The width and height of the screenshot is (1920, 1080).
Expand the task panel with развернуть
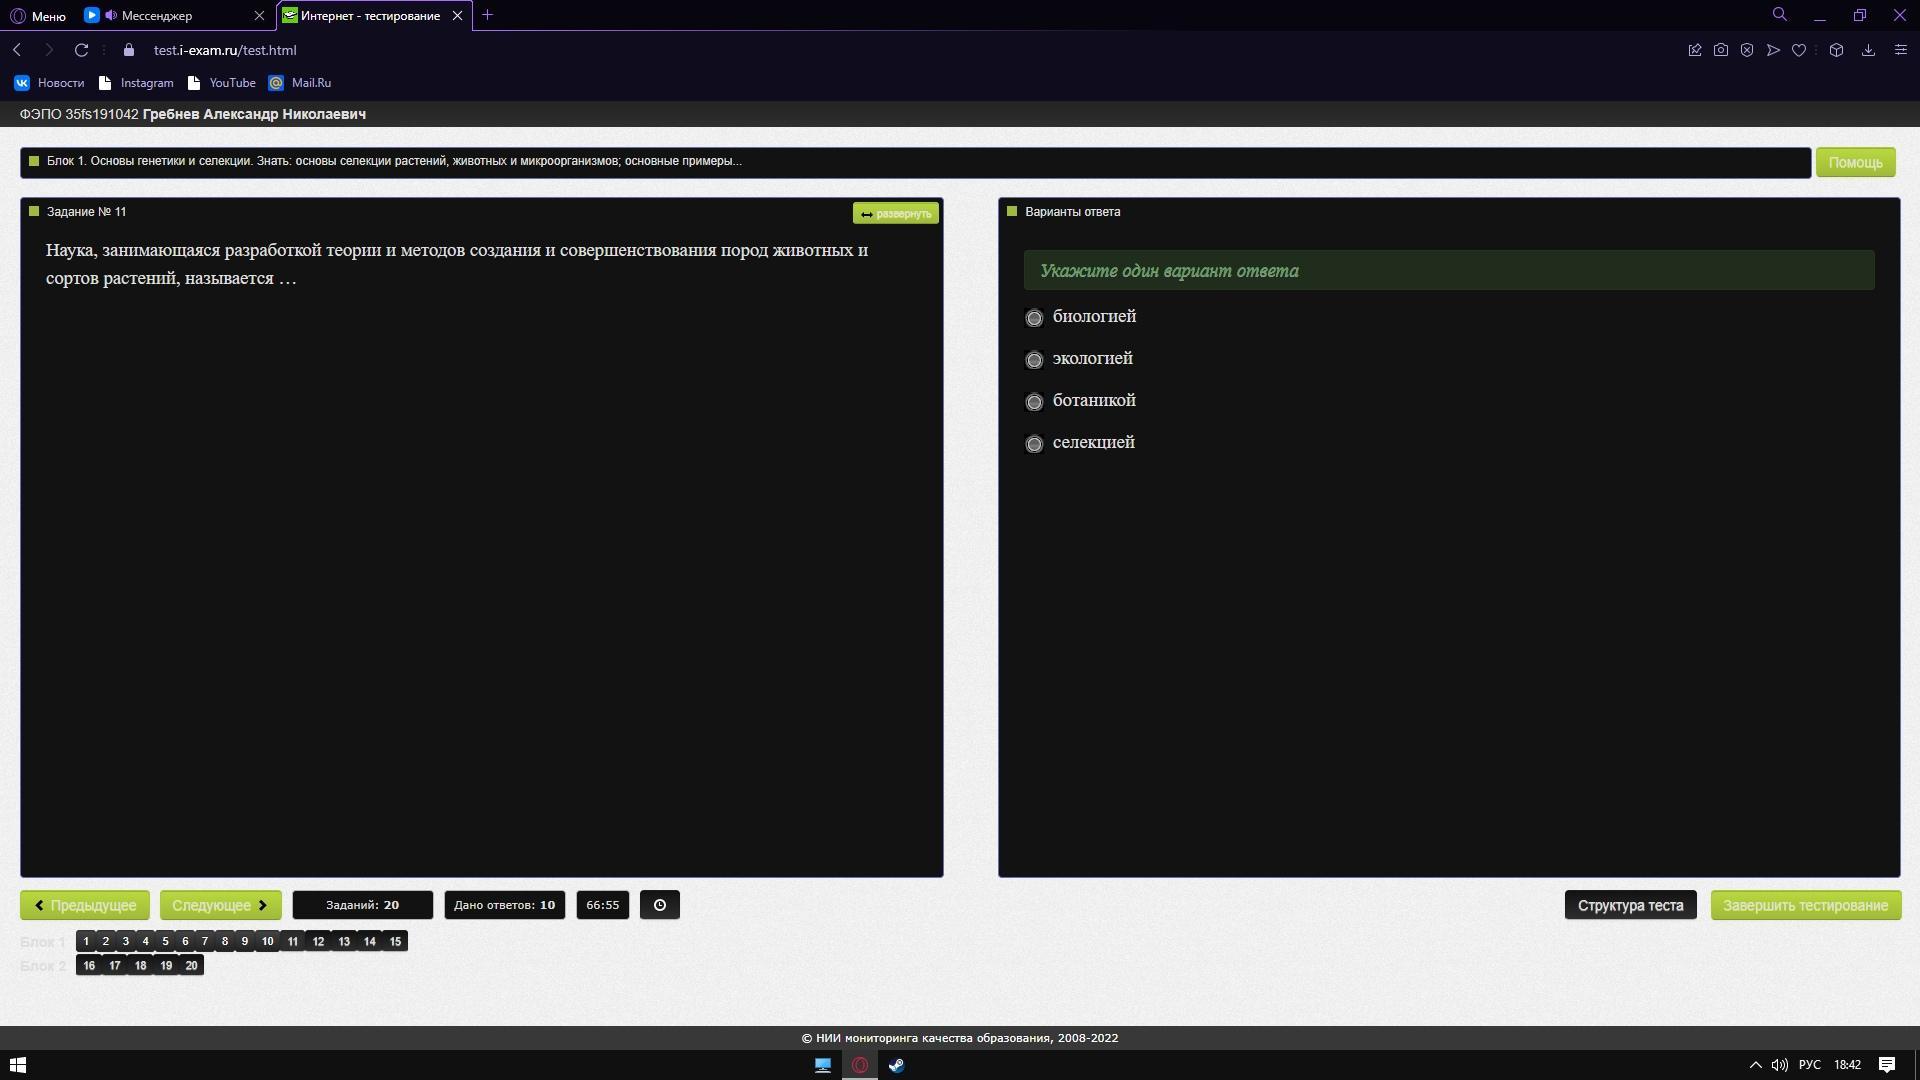(895, 213)
